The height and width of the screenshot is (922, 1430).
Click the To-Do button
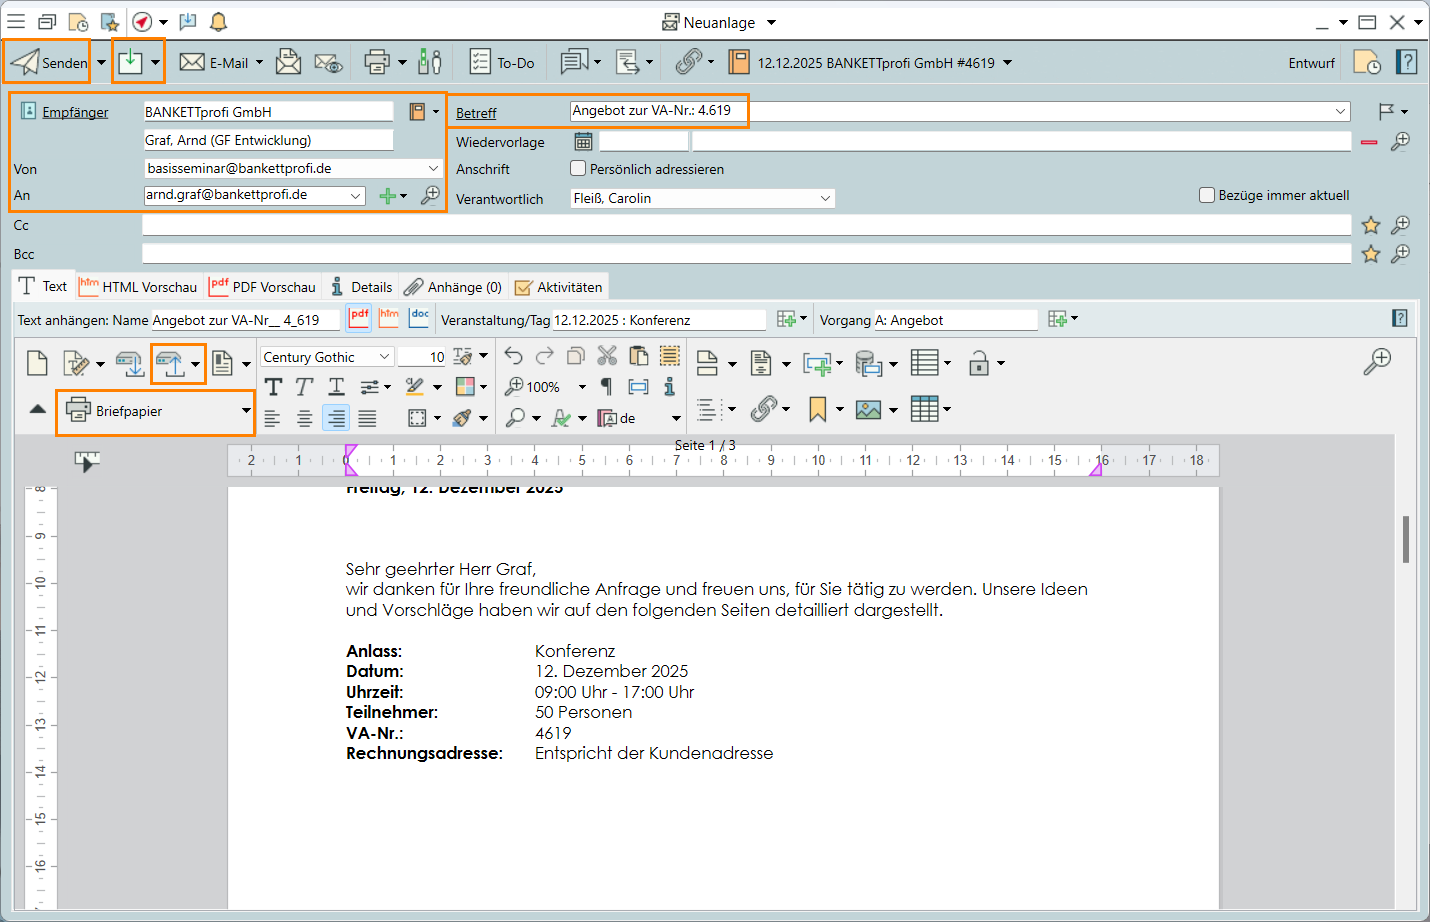502,62
